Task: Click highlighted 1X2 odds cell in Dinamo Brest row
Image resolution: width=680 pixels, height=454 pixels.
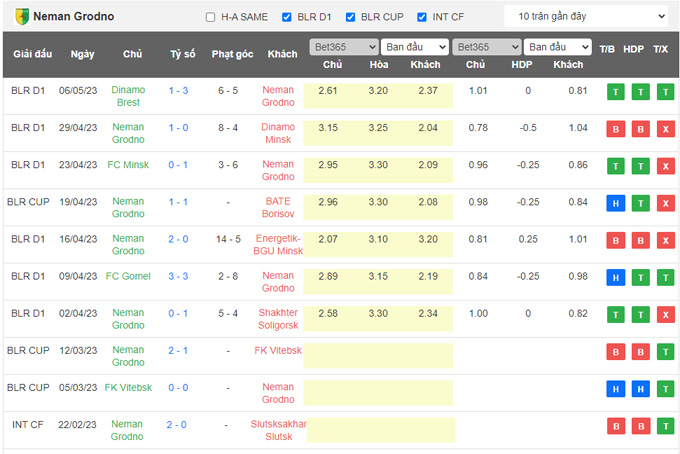Action: [376, 91]
